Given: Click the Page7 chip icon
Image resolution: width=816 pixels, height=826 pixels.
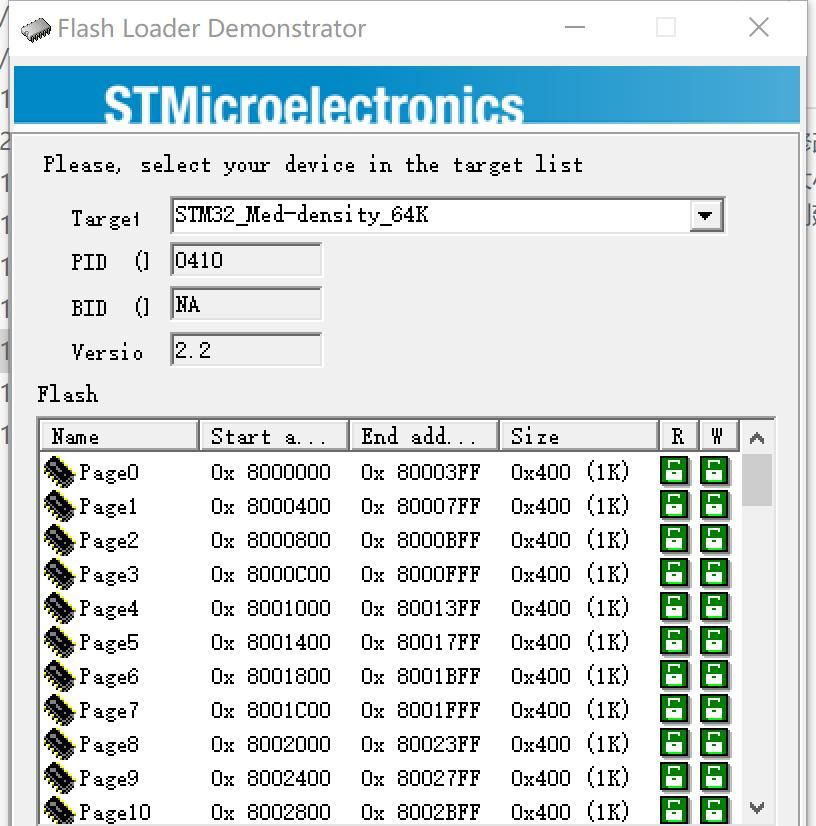Looking at the screenshot, I should [60, 710].
